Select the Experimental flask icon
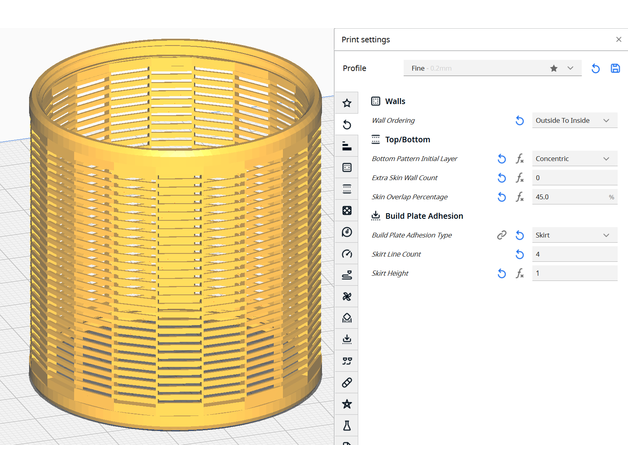Viewport: 628px width, 472px height. click(x=346, y=425)
